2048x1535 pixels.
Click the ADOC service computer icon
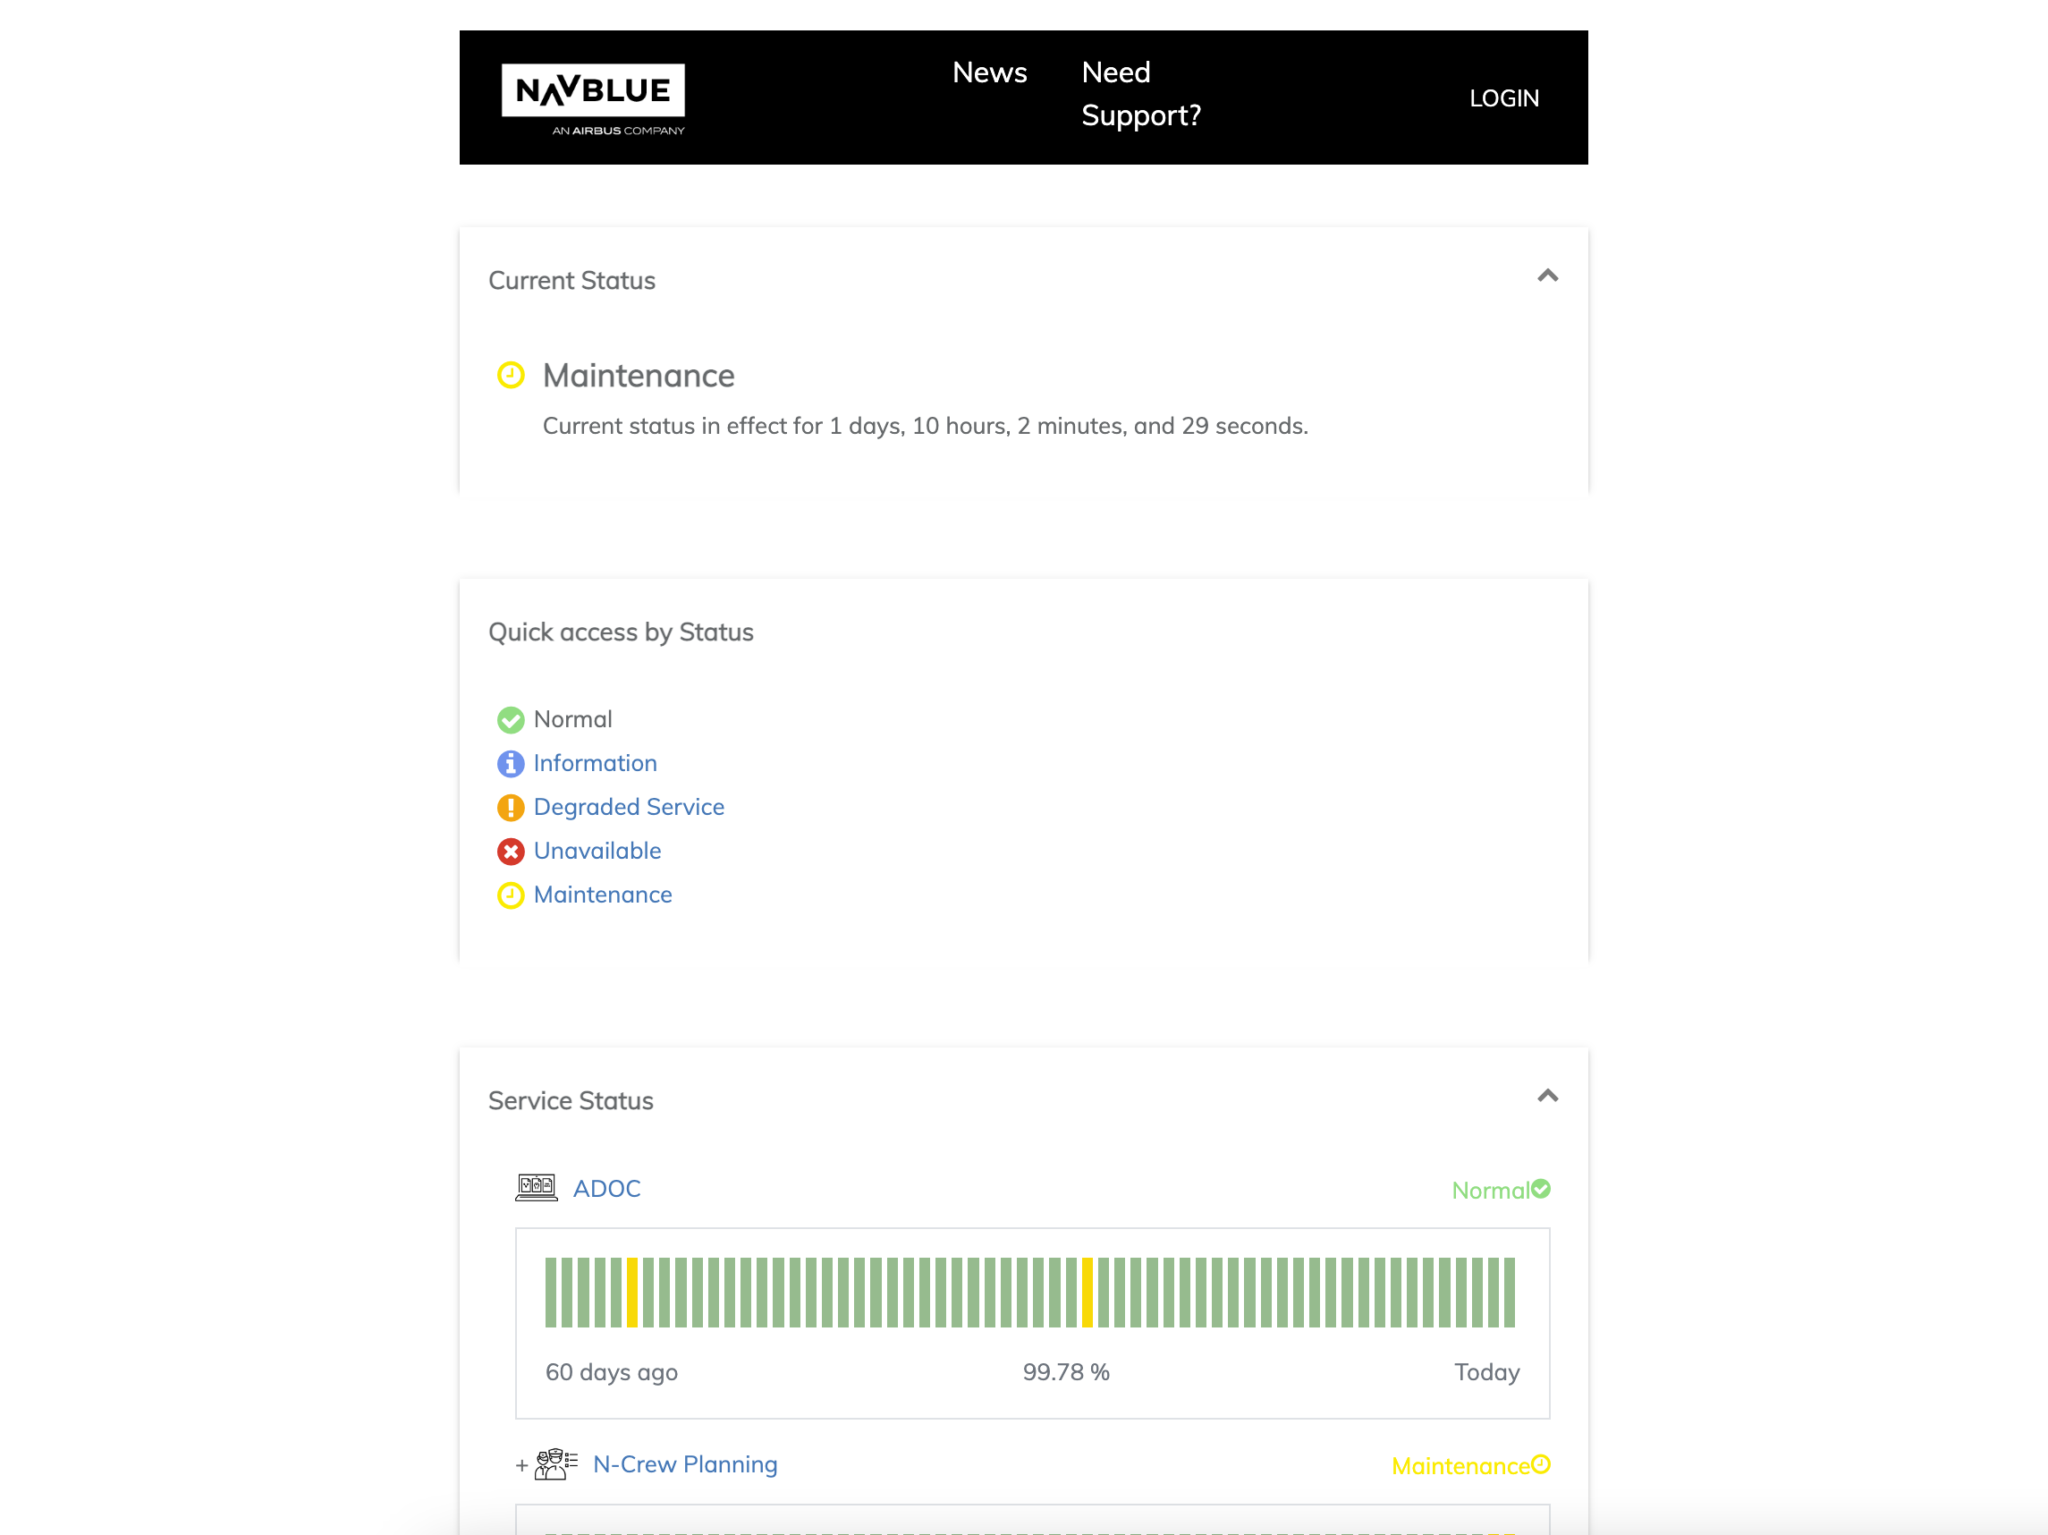point(537,1187)
